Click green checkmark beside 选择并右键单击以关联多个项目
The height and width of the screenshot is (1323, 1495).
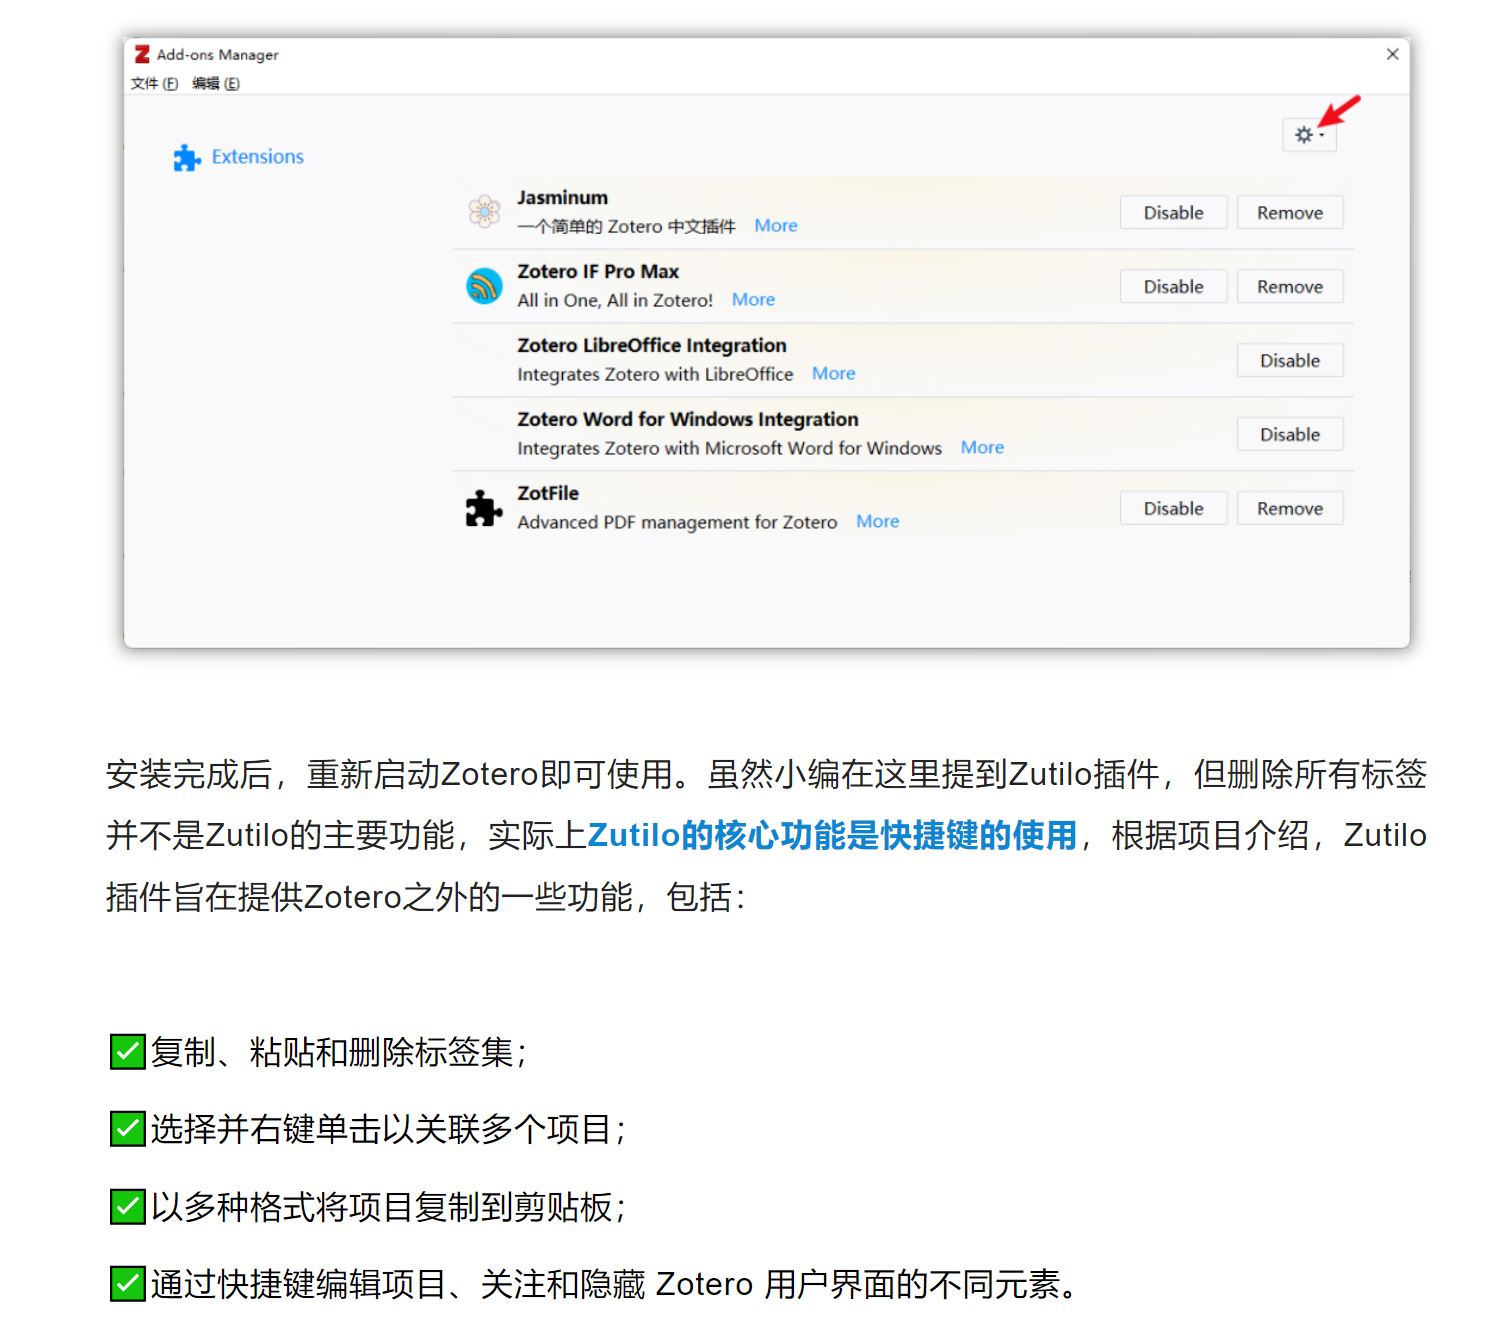point(128,1129)
